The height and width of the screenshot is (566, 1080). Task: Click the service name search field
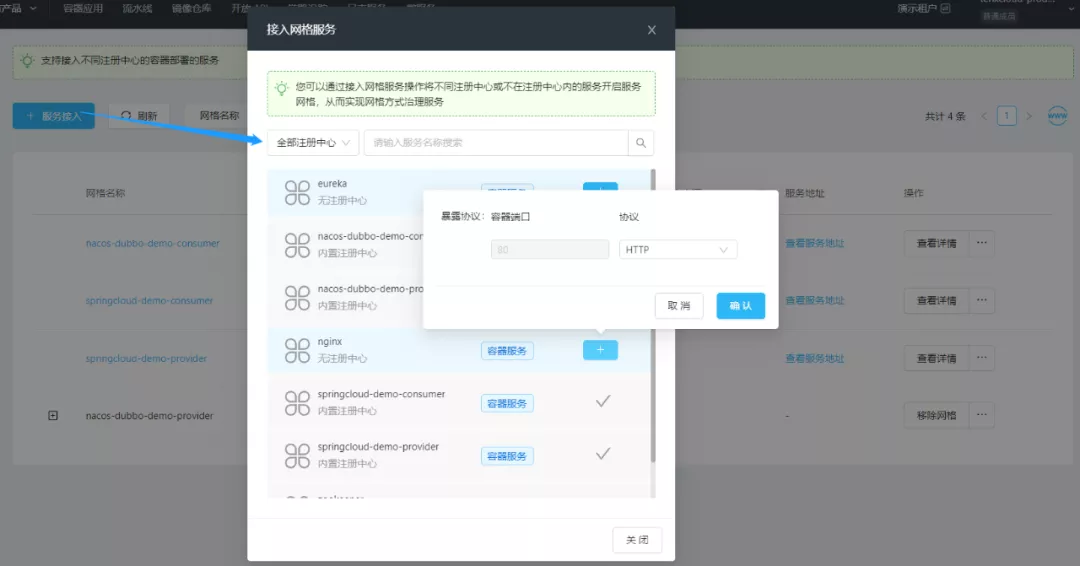pos(496,143)
